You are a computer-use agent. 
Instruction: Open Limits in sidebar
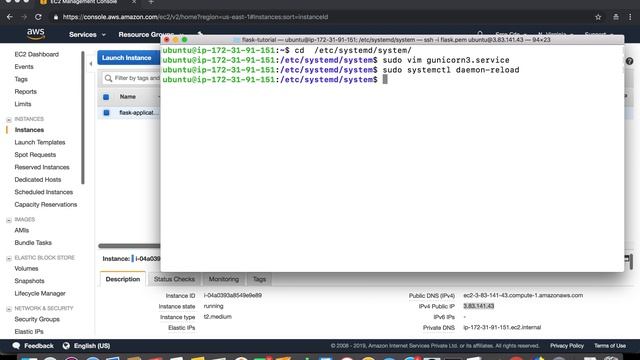(23, 104)
